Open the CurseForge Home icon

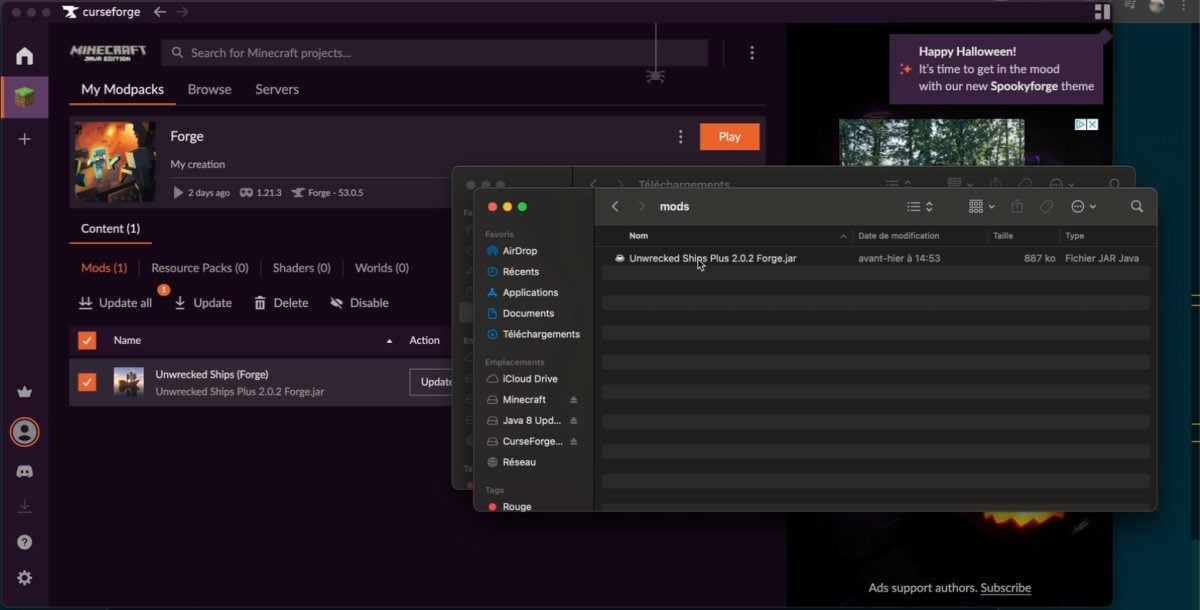coord(24,56)
